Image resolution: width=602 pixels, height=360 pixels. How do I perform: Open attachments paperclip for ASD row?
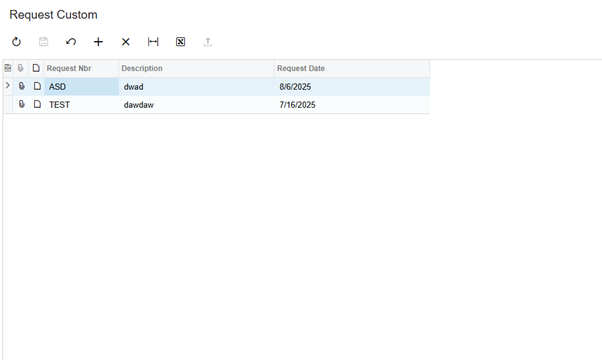[22, 86]
